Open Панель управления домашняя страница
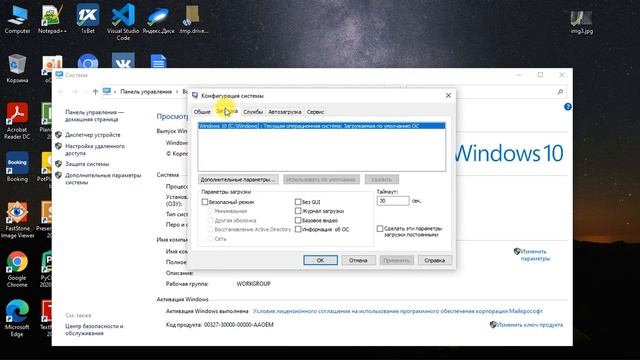640x360 pixels. pos(94,116)
